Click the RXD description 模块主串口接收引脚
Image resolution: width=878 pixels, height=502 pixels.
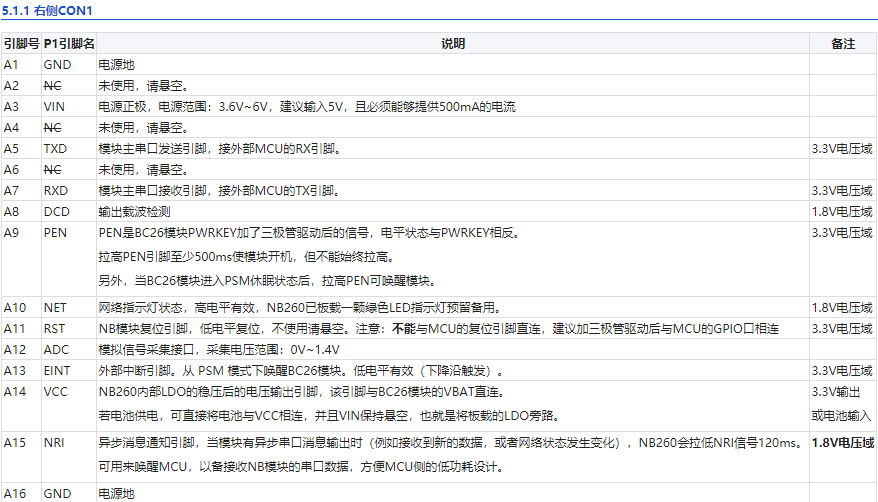pyautogui.click(x=220, y=191)
